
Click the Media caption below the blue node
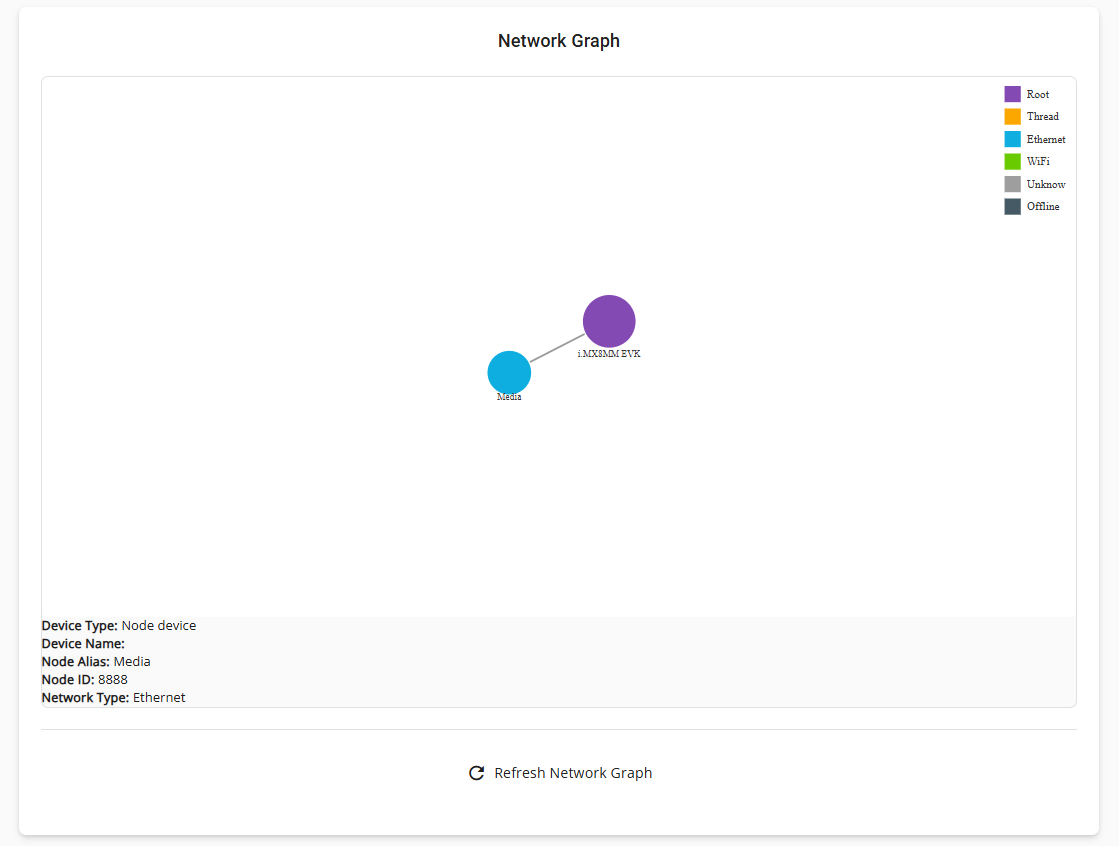click(509, 397)
